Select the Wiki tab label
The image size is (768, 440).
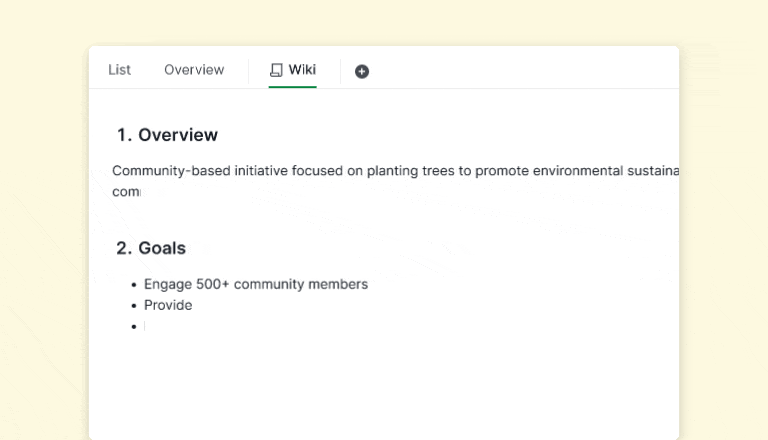302,70
